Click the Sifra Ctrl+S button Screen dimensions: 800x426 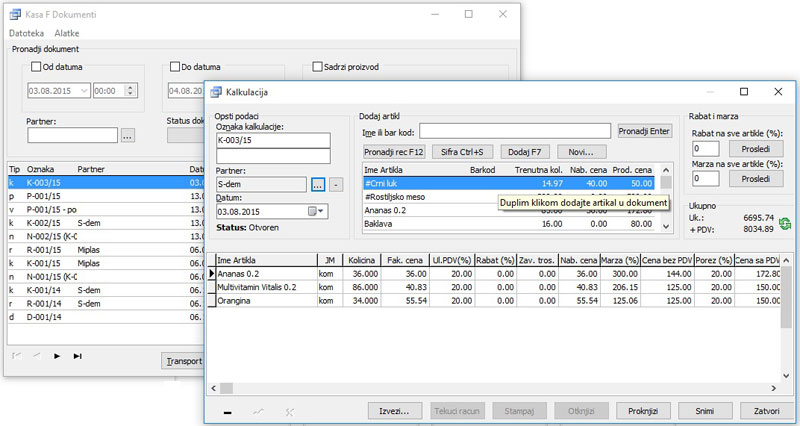[462, 152]
